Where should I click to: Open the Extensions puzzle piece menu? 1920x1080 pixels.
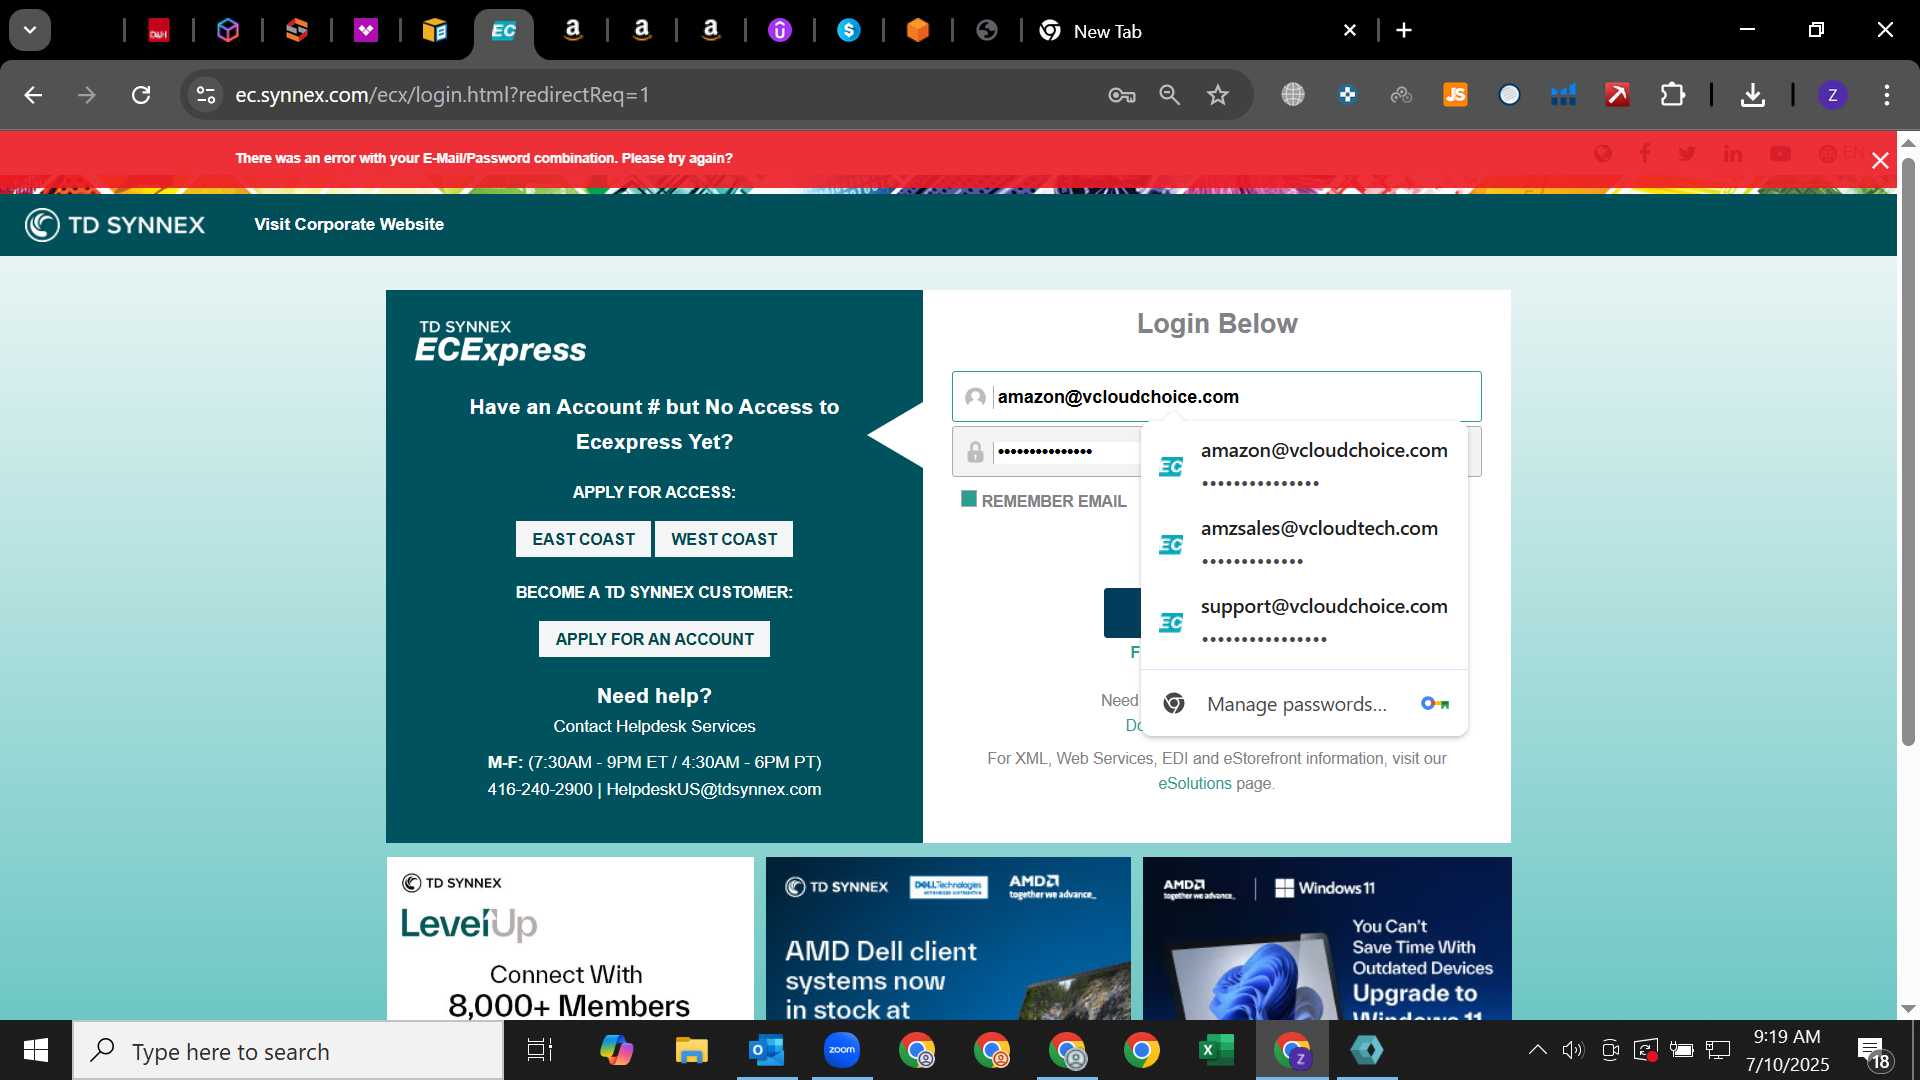[x=1672, y=95]
